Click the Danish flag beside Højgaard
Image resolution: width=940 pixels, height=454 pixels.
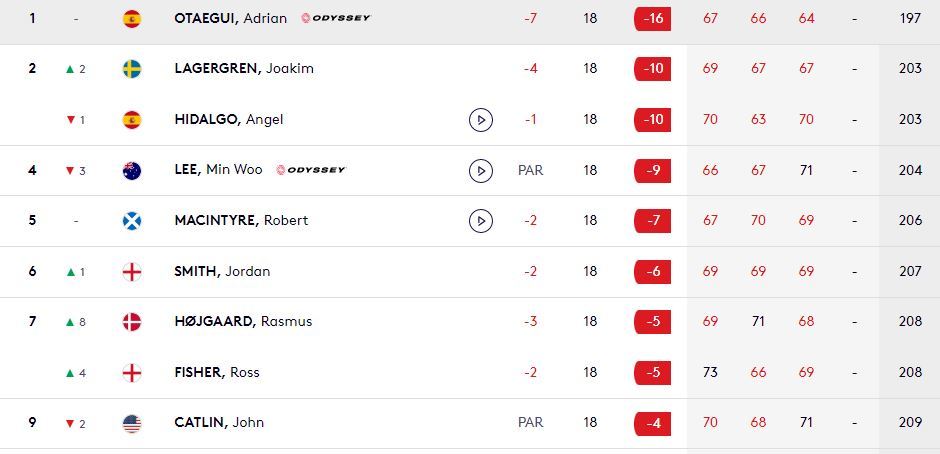(x=132, y=322)
